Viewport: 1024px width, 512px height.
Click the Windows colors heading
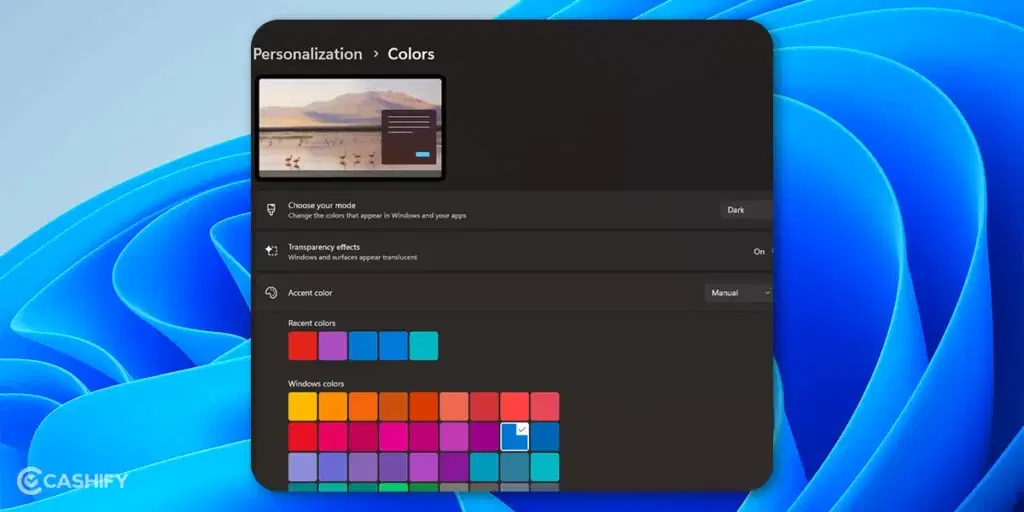pos(316,384)
